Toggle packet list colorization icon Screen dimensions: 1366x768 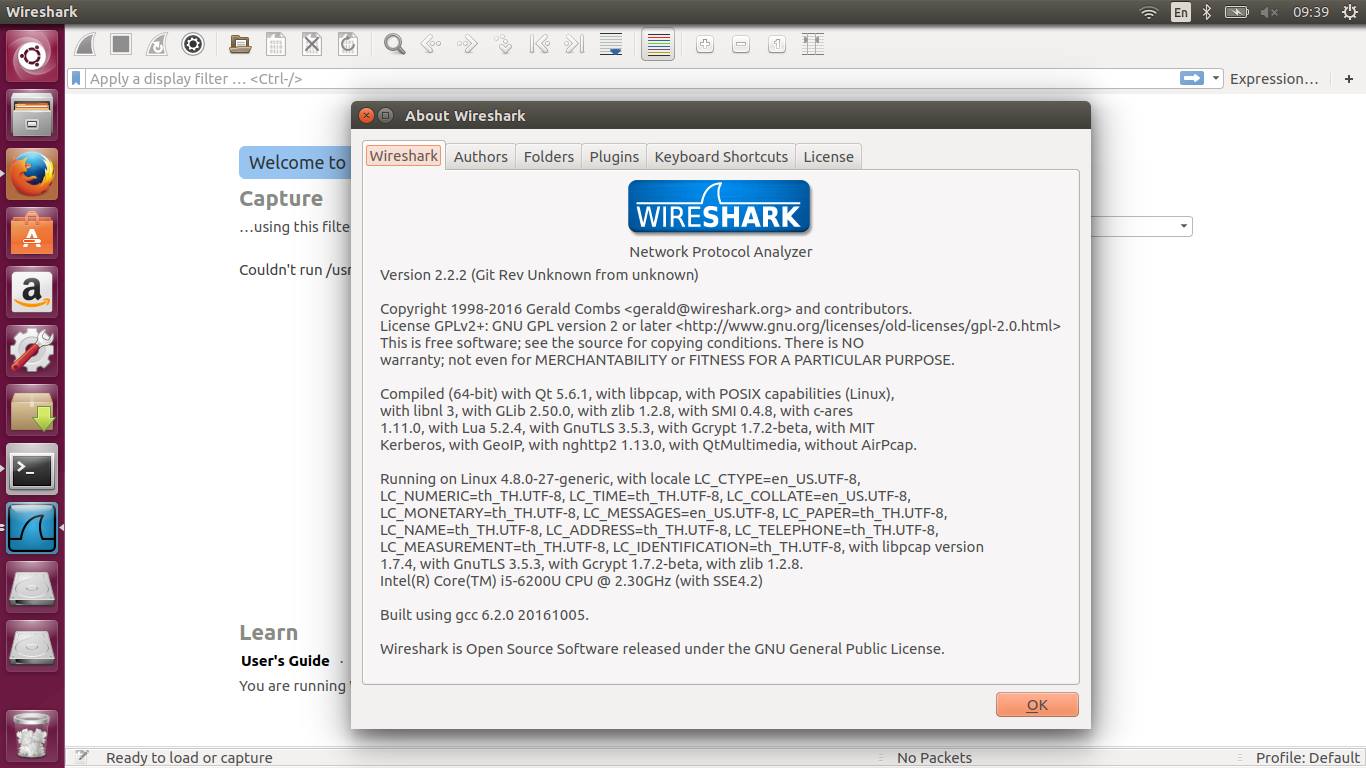[658, 44]
